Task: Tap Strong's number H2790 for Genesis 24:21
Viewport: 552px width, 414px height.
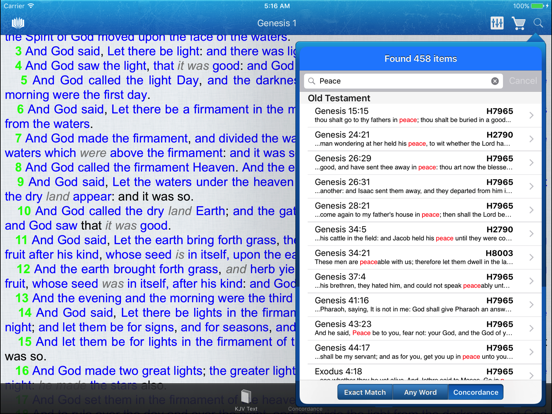Action: point(500,135)
